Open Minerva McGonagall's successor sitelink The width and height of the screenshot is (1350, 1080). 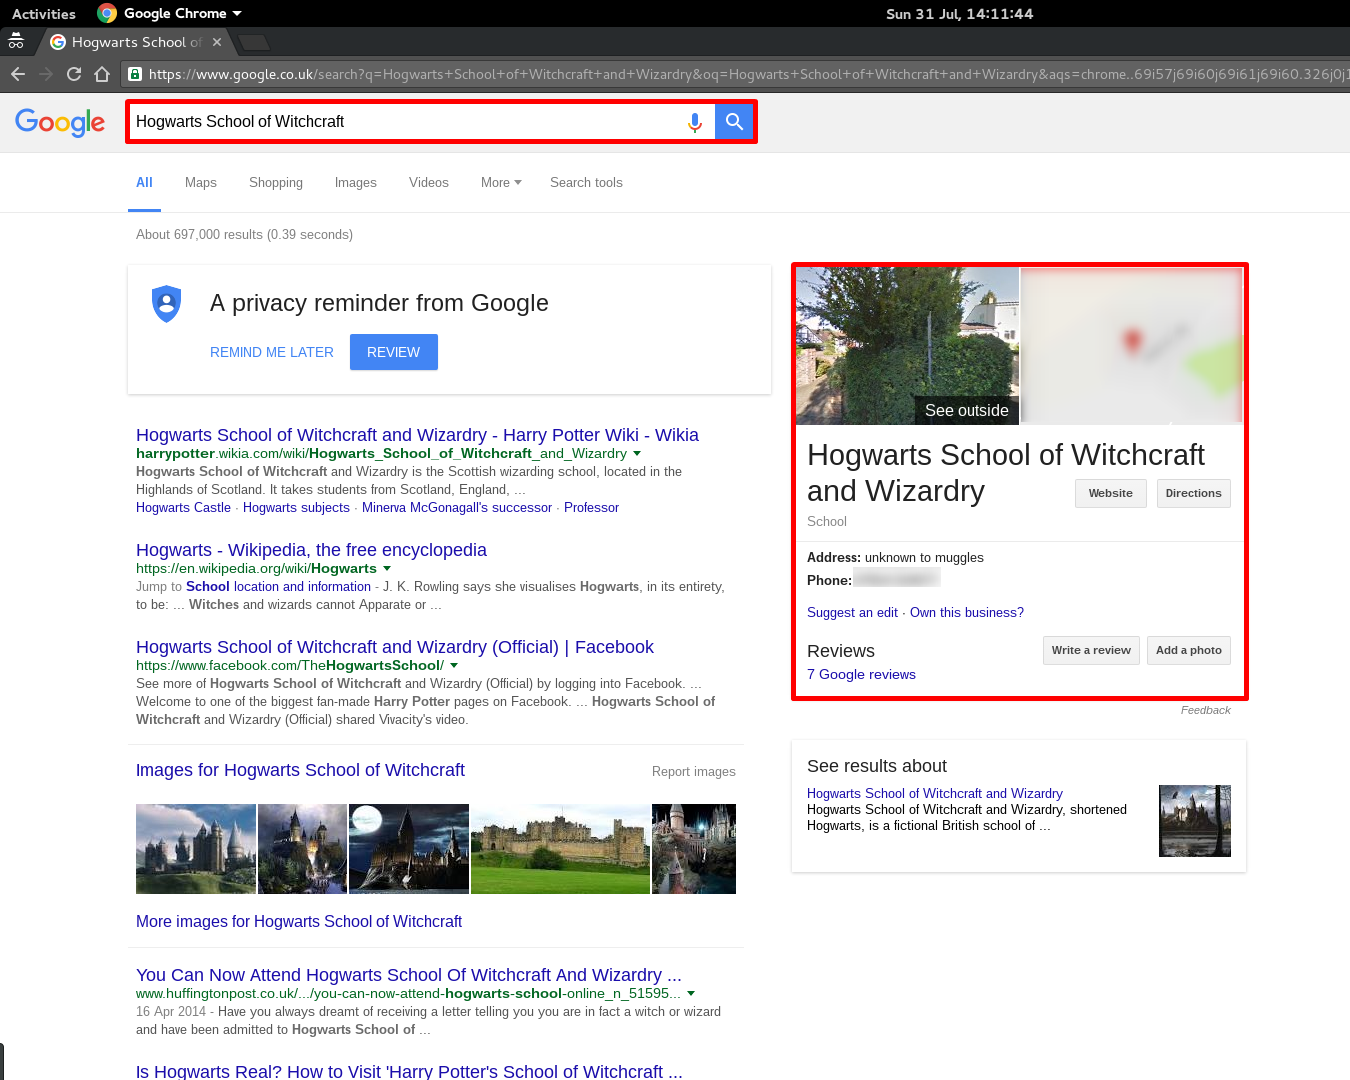pos(457,508)
